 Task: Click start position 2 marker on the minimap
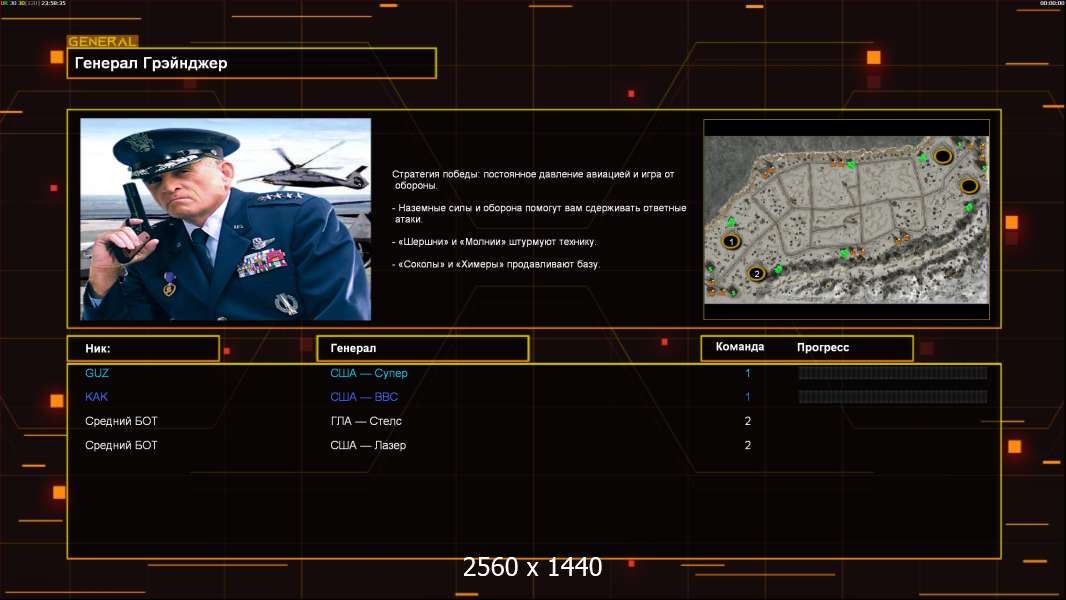757,273
